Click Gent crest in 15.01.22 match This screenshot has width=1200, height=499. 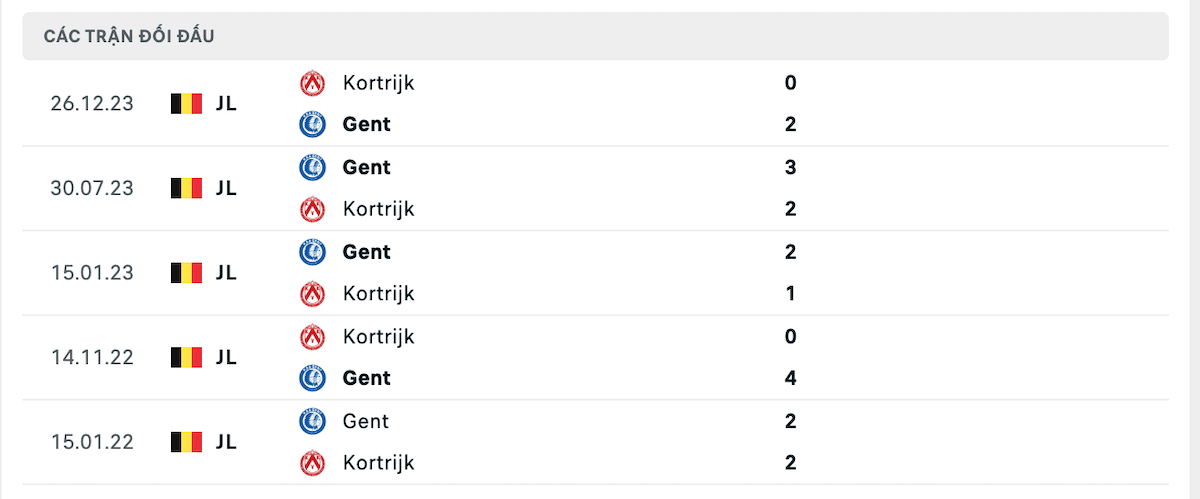(x=313, y=422)
